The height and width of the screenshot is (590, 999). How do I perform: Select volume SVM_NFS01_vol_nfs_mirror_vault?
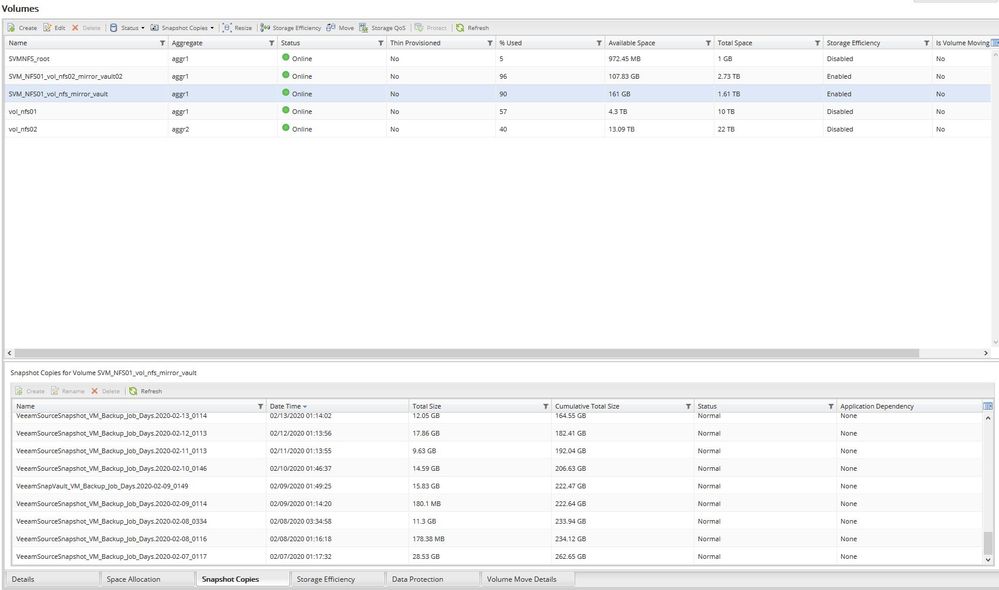pos(497,94)
